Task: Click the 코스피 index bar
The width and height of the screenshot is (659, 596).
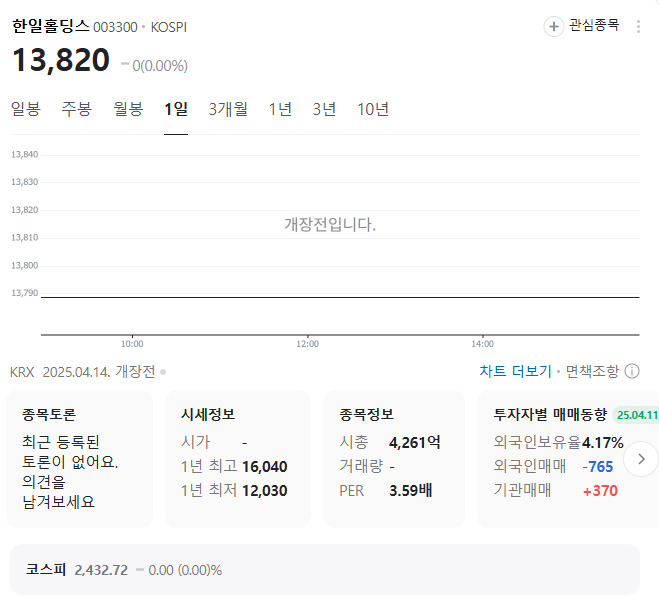Action: coord(325,570)
